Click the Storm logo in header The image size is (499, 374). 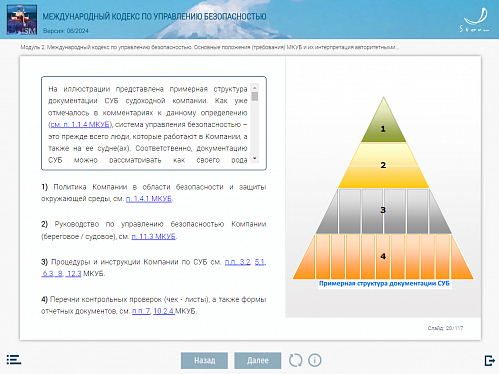pos(475,20)
